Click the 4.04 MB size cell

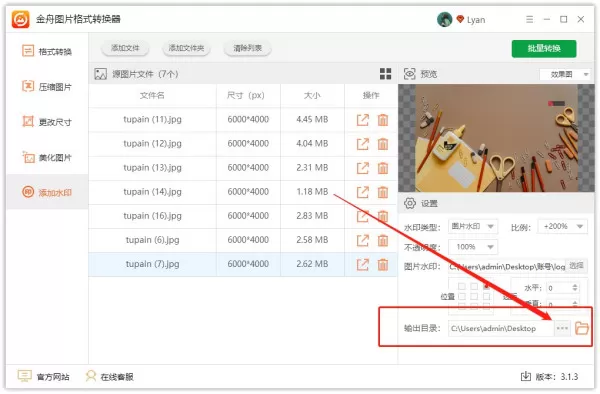[x=312, y=144]
